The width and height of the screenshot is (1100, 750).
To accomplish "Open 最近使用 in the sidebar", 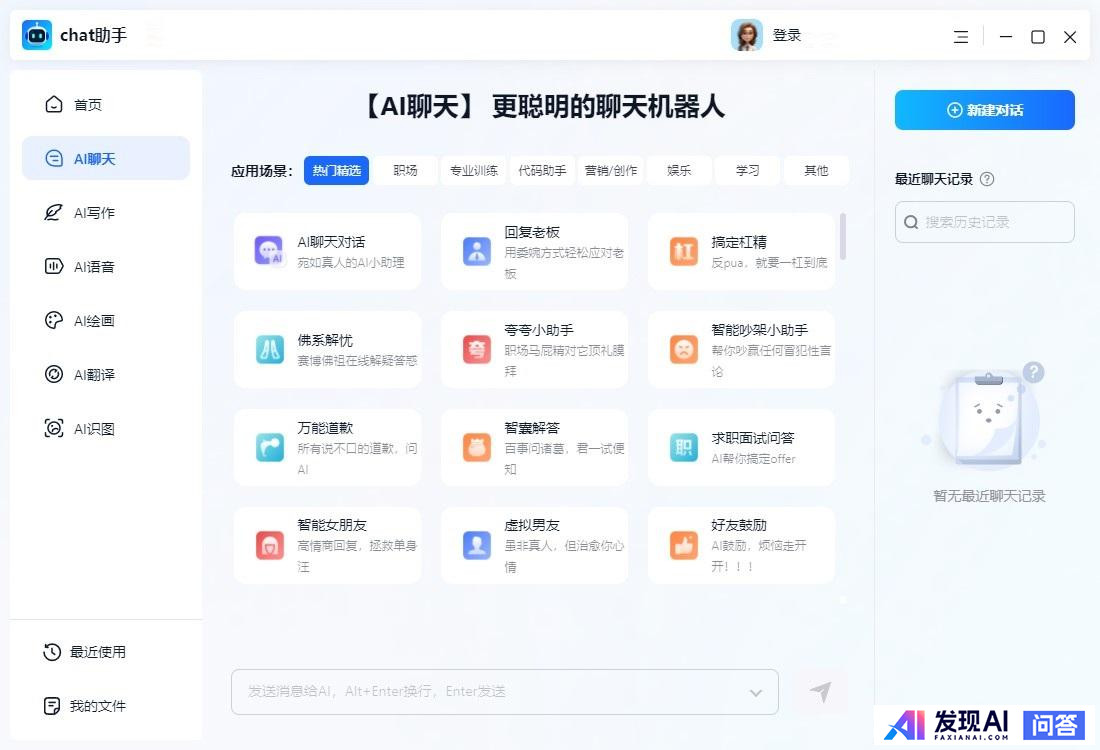I will tap(97, 652).
